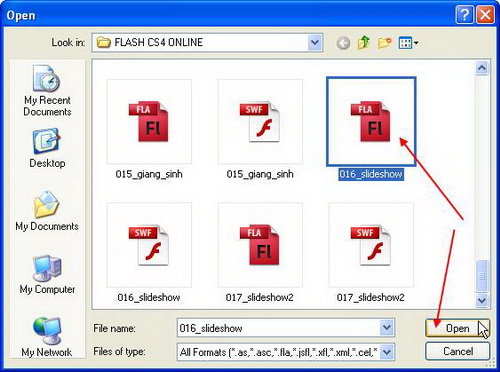Expand the File name dropdown arrow
The image size is (500, 372).
click(387, 328)
